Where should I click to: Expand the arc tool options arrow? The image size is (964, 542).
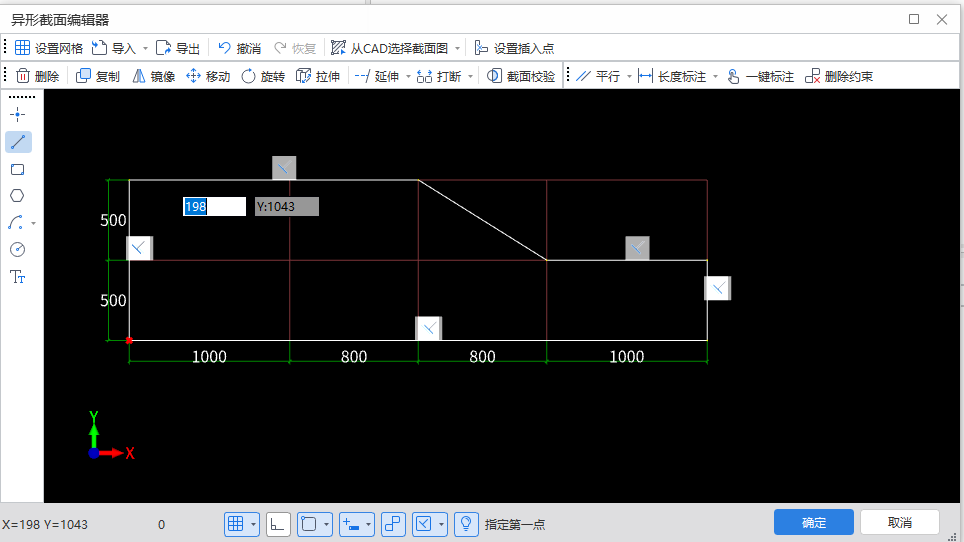click(x=33, y=223)
